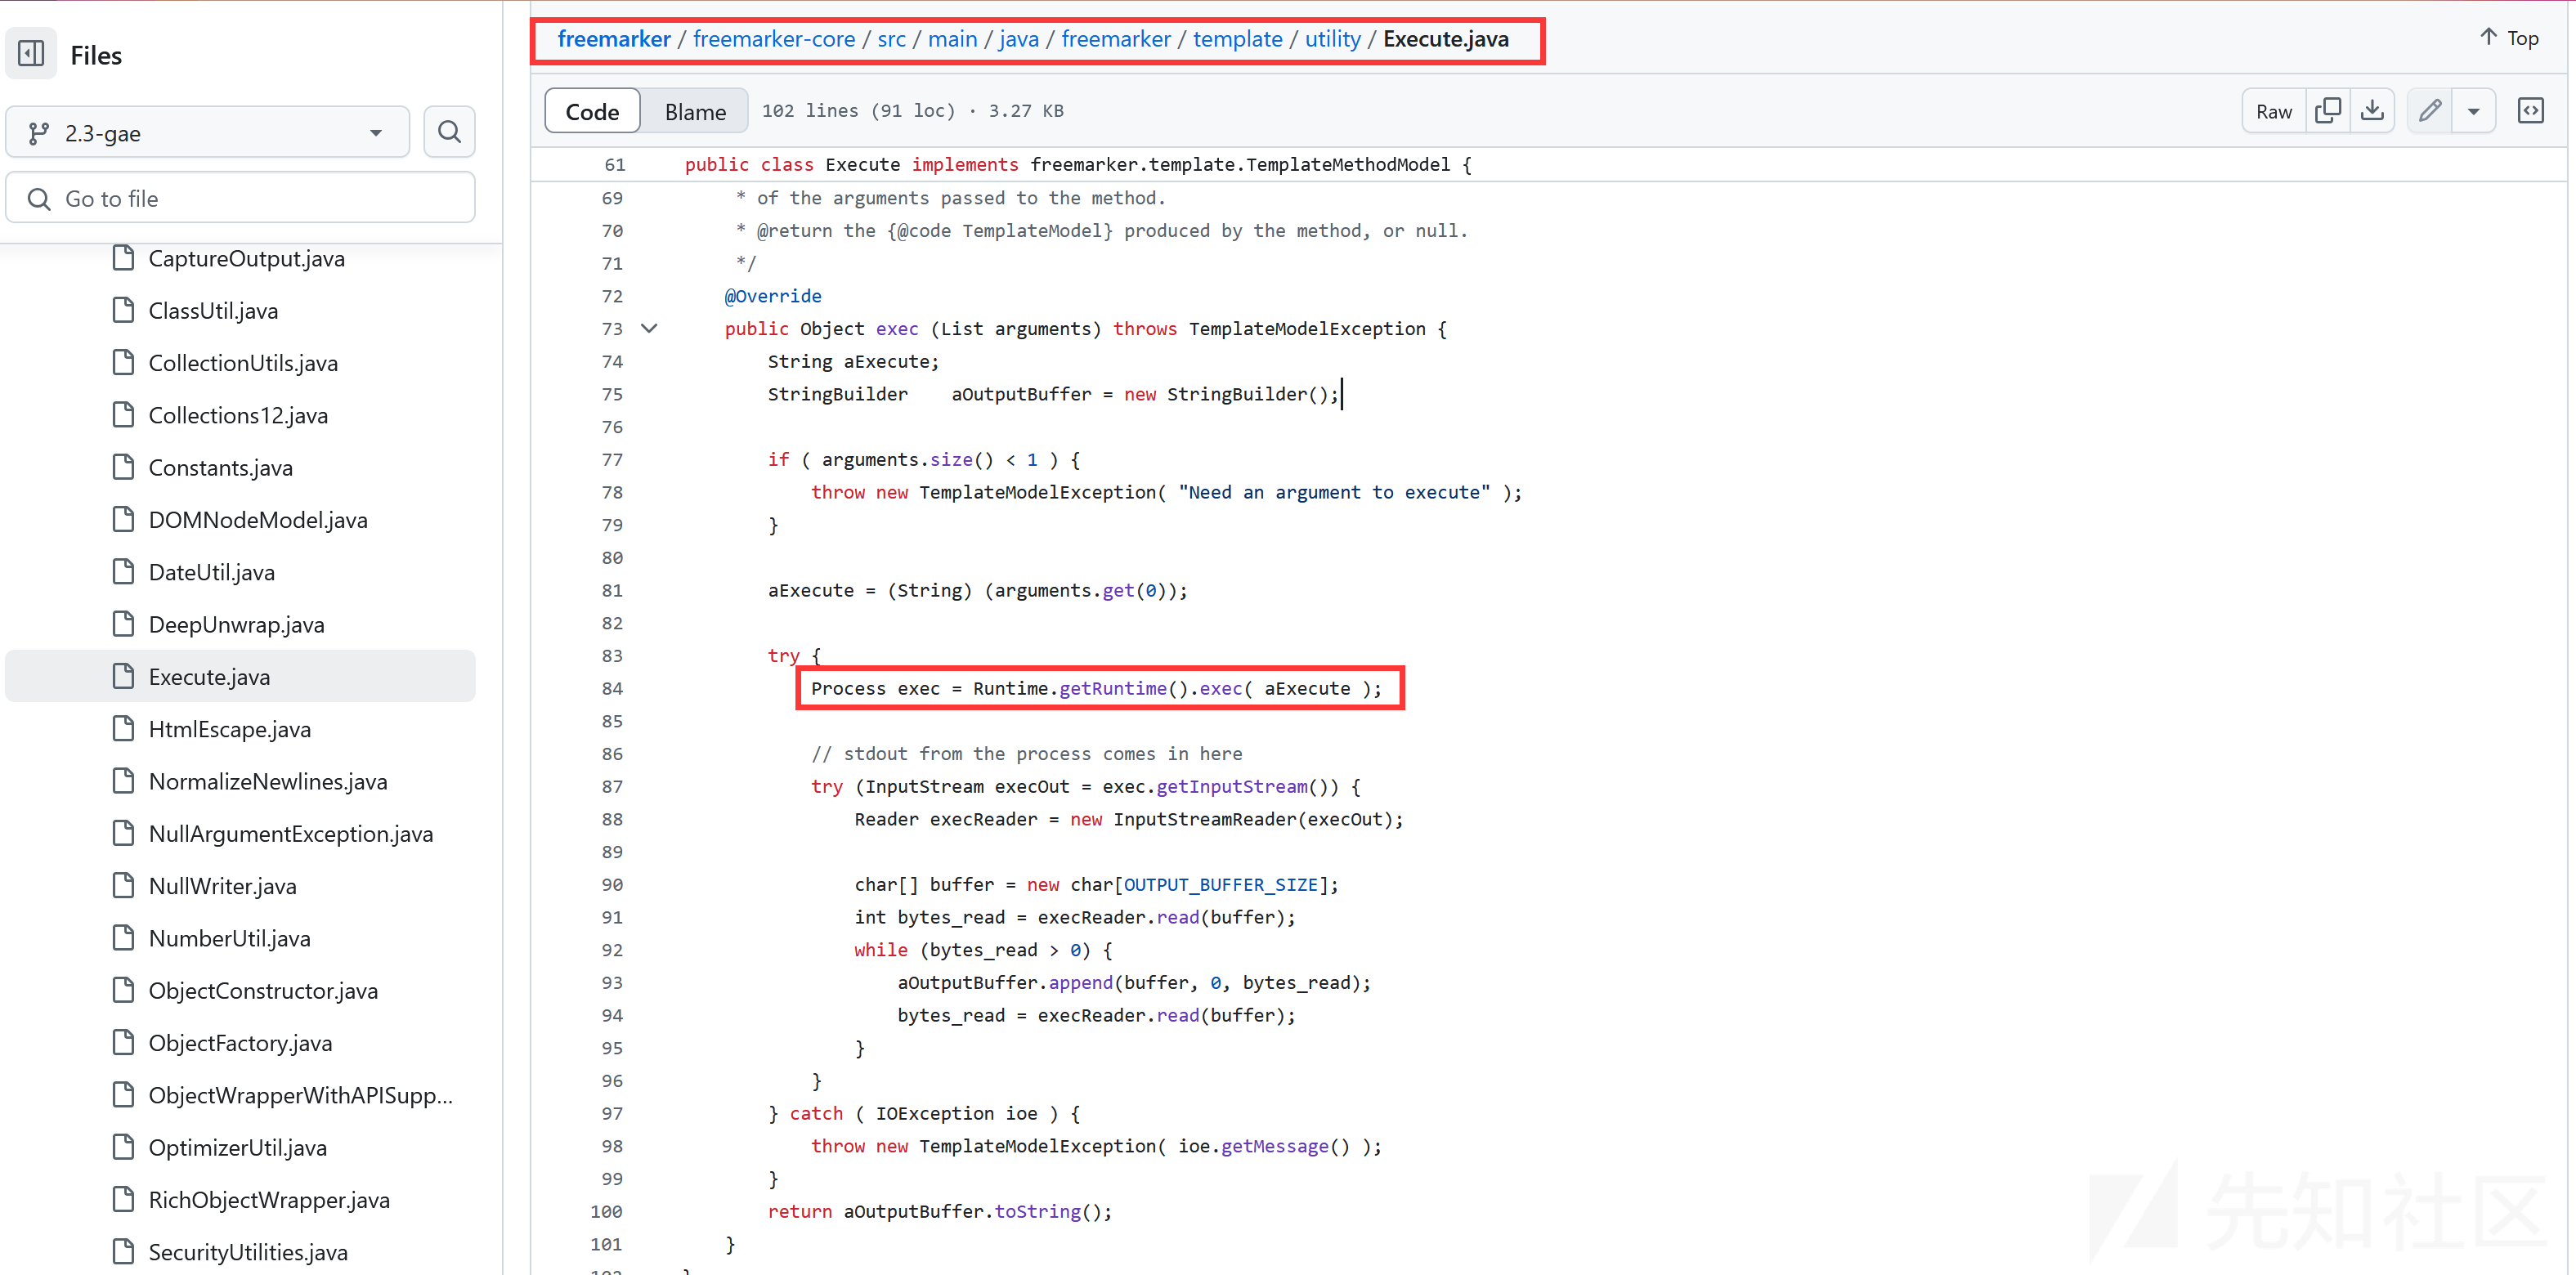Navigate to freemarker-core breadcrumb folder

[x=774, y=39]
